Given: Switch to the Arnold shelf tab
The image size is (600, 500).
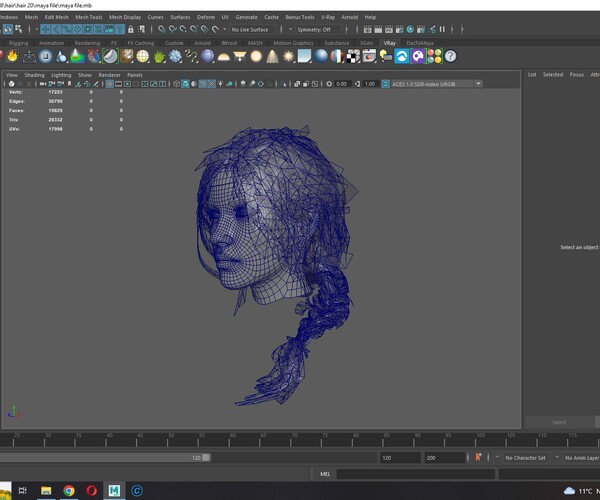Looking at the screenshot, I should point(202,43).
